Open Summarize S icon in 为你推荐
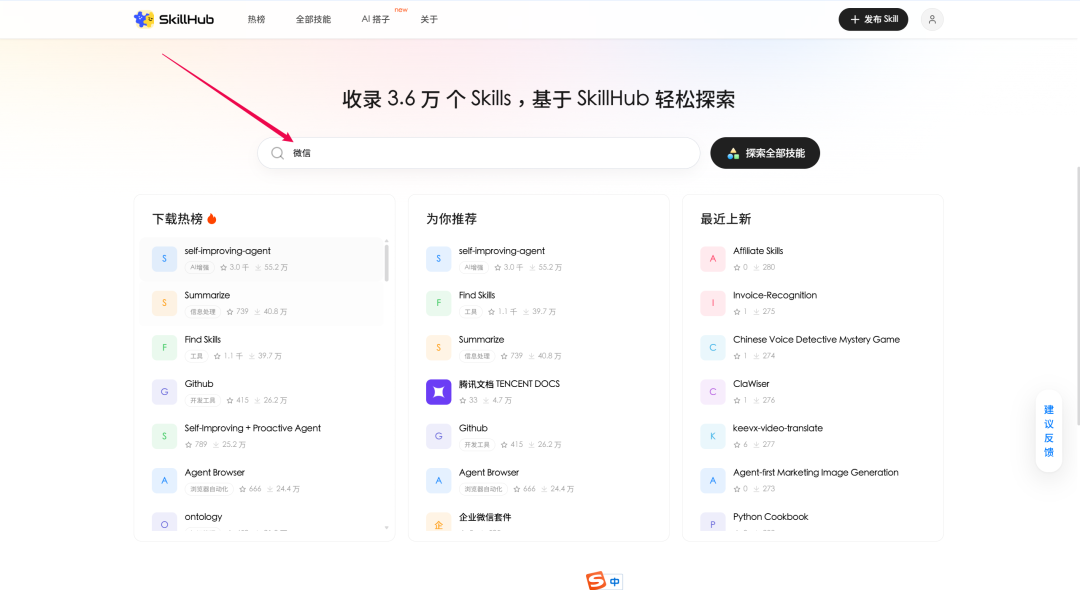The height and width of the screenshot is (590, 1080). [438, 348]
